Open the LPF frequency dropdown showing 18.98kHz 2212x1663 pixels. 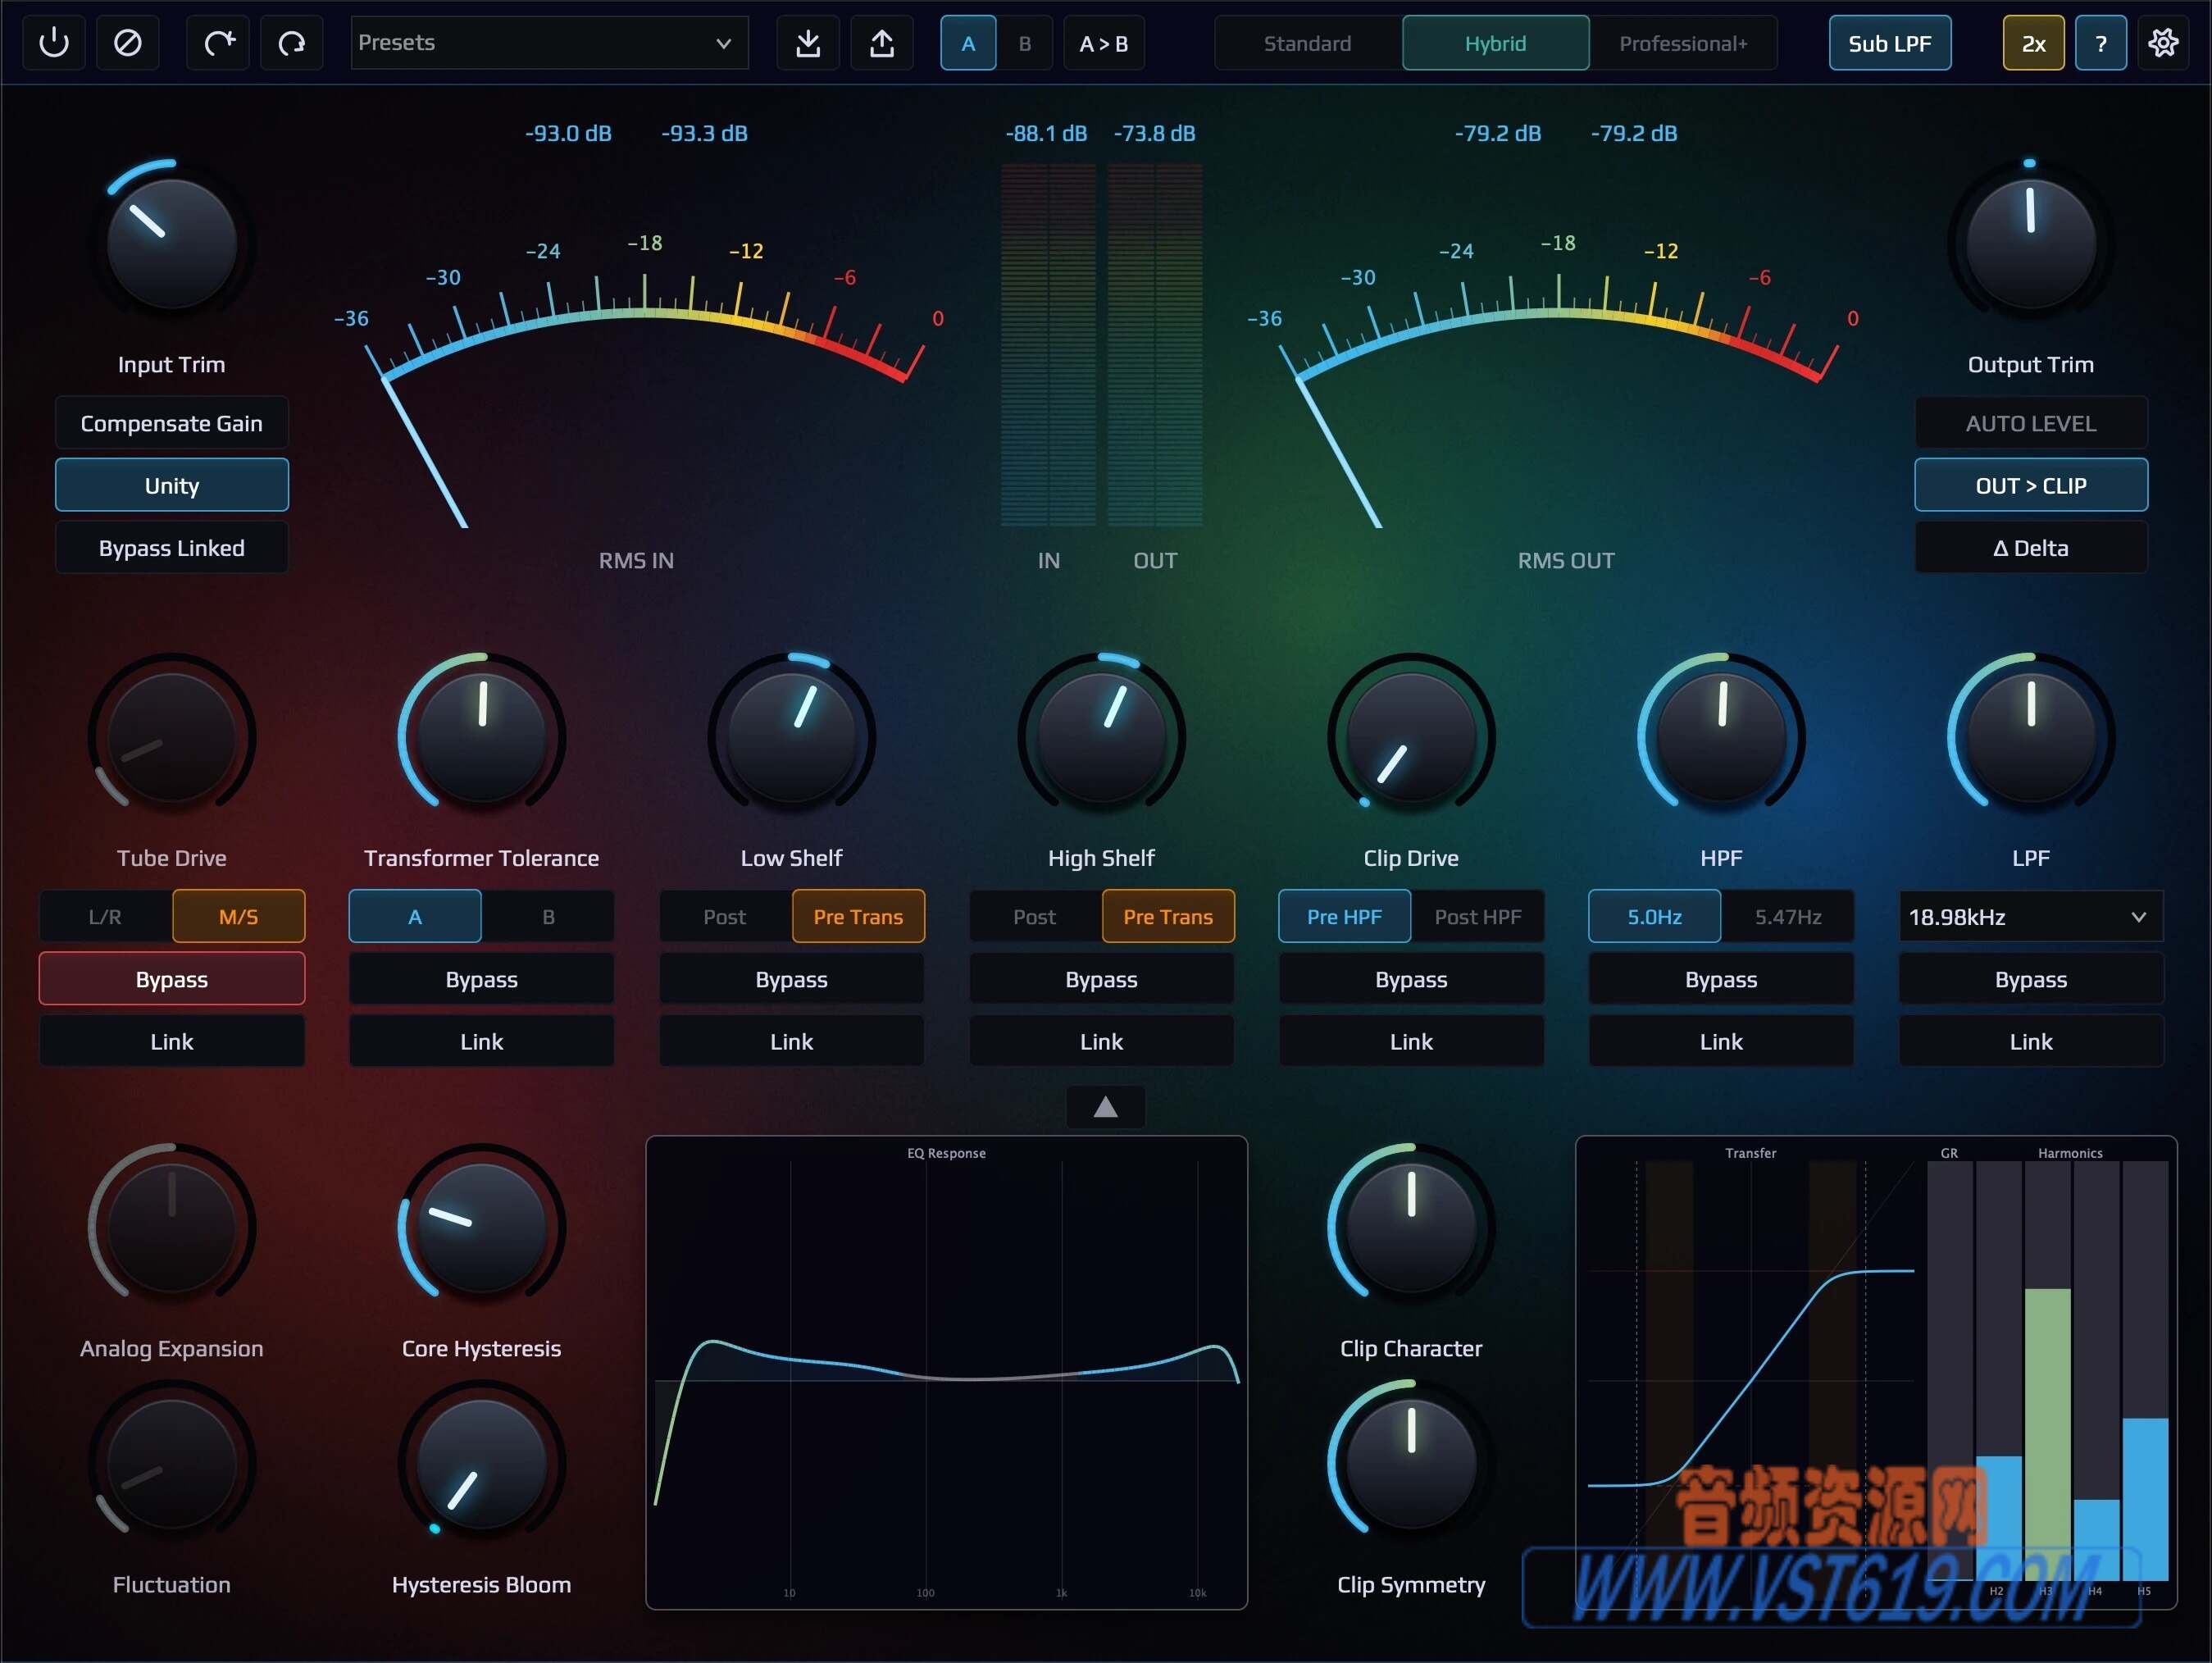tap(2029, 916)
